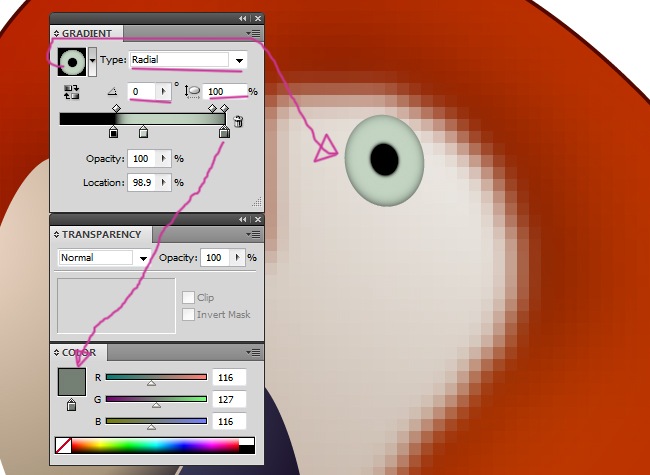This screenshot has height=475, width=650.
Task: Click the aspect ratio field showing 100
Action: tap(224, 92)
